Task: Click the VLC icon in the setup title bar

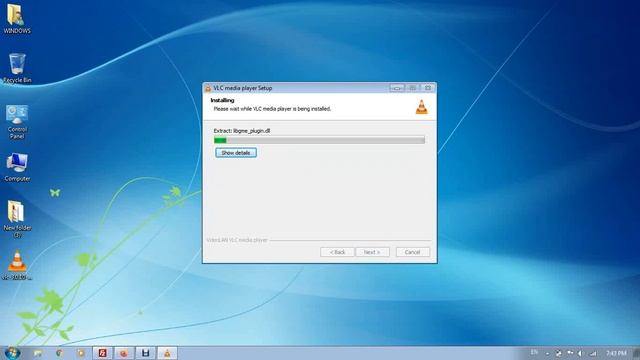Action: coord(208,88)
